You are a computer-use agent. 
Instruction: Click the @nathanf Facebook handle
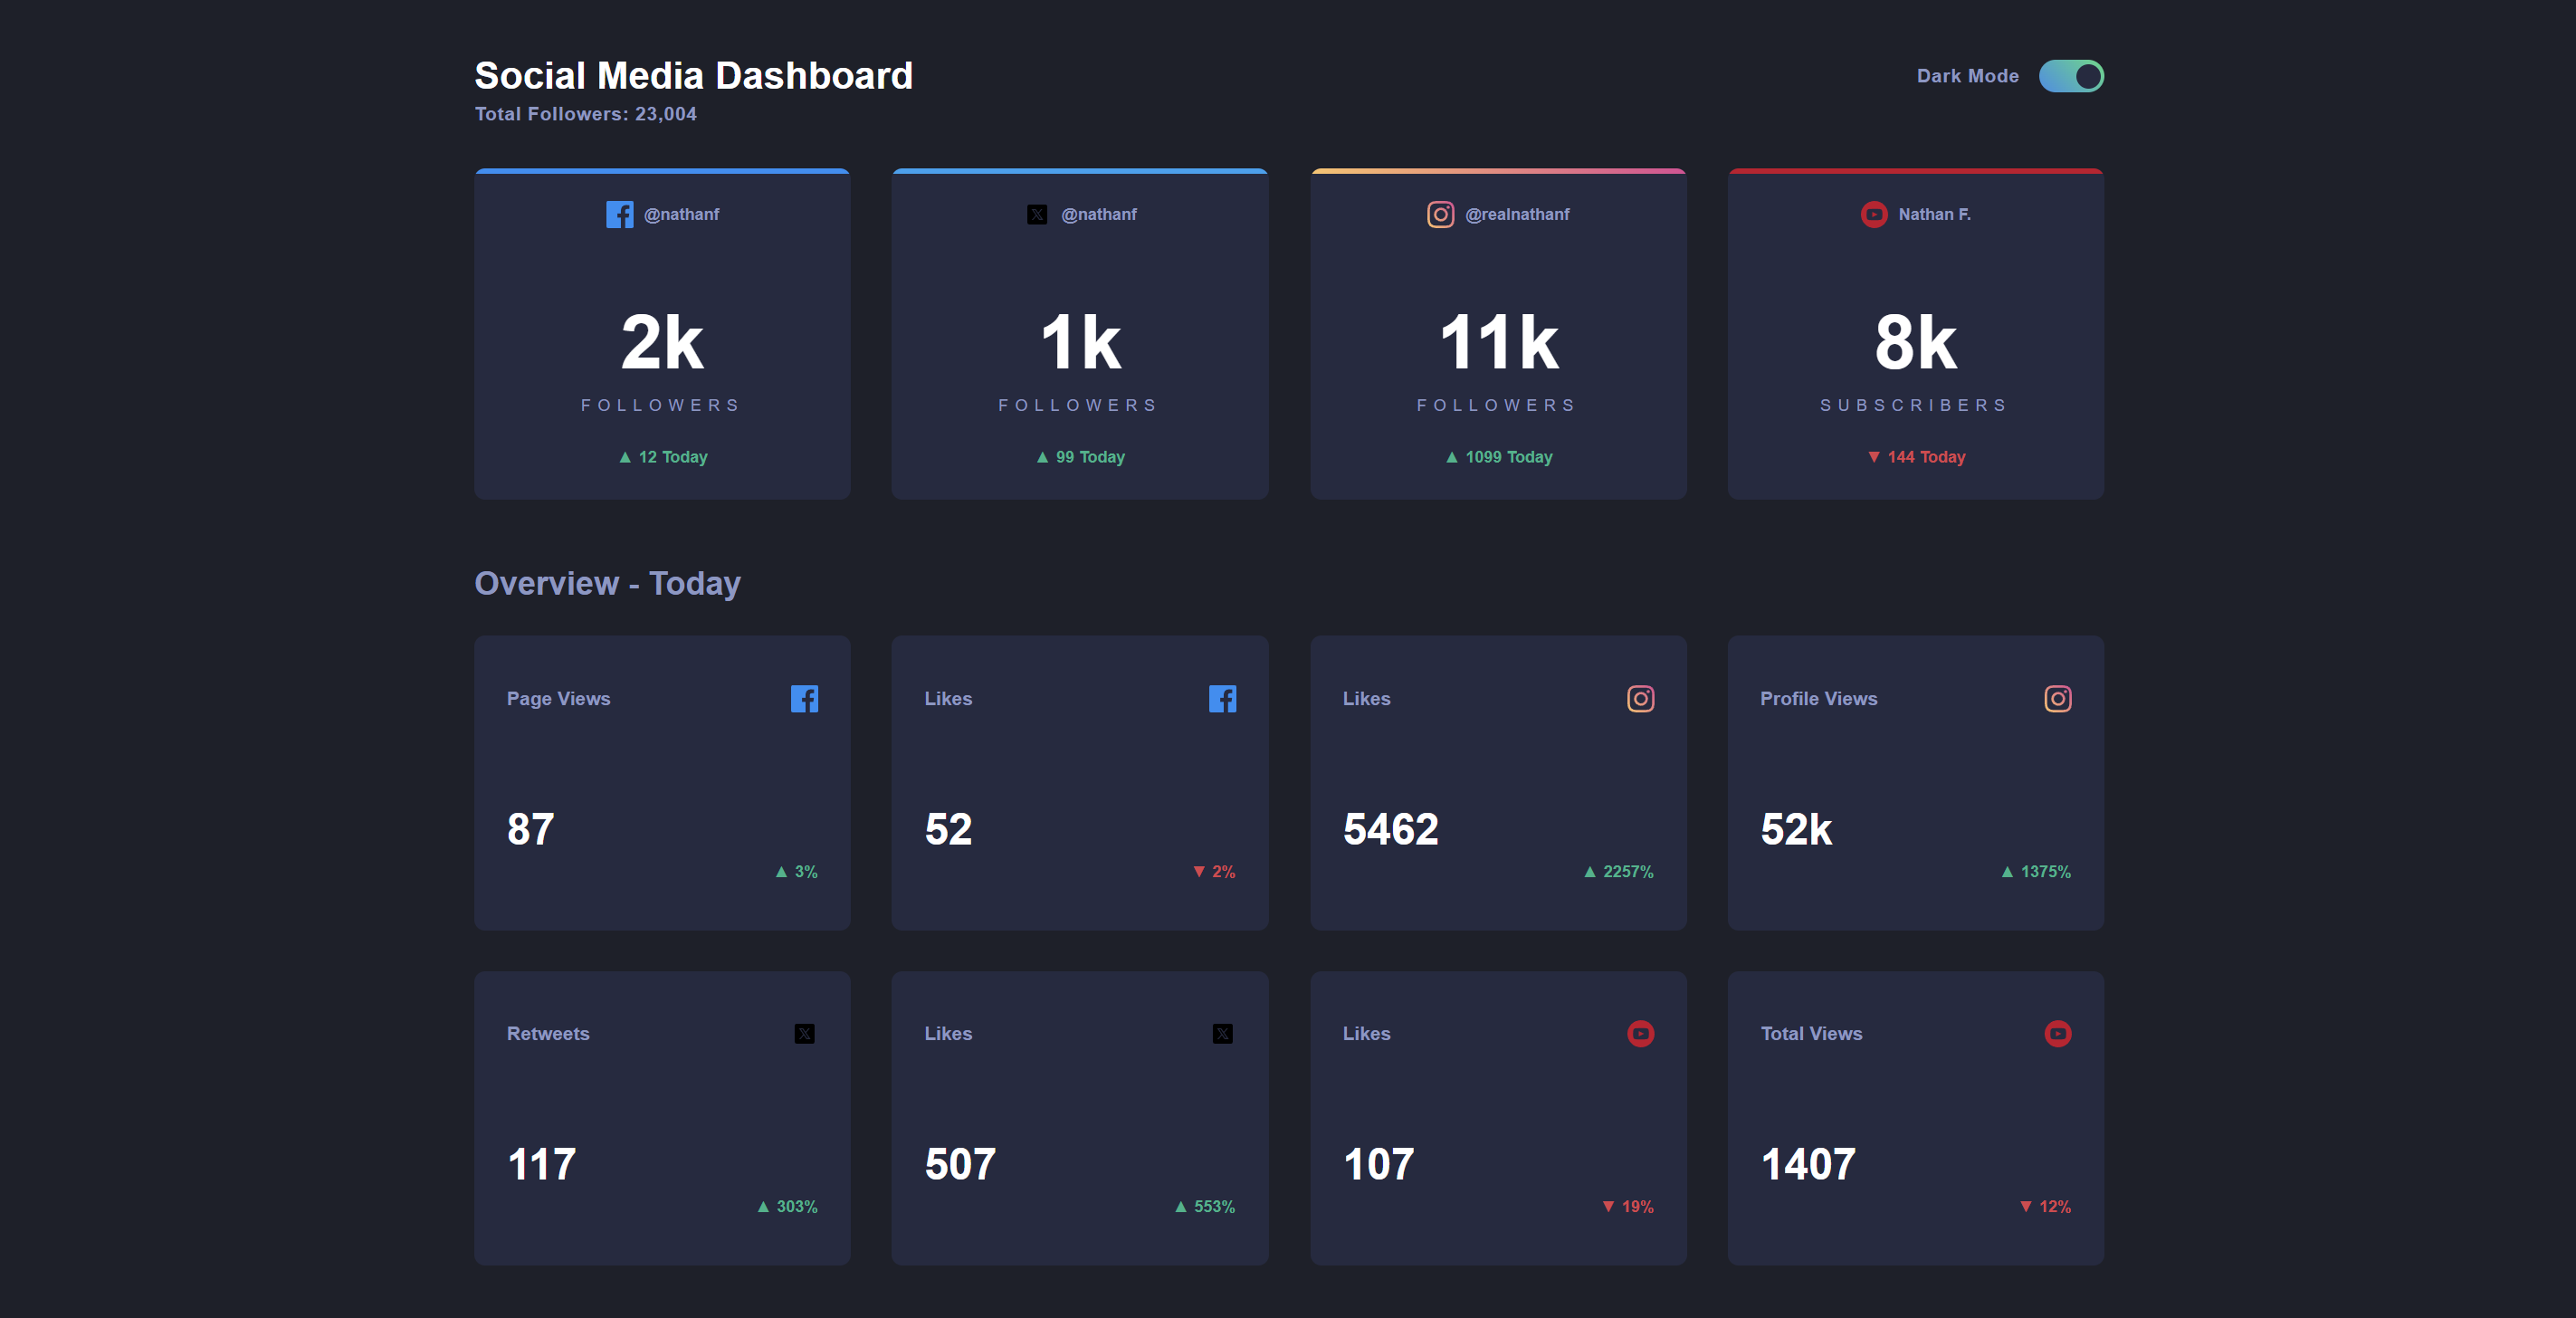[681, 214]
